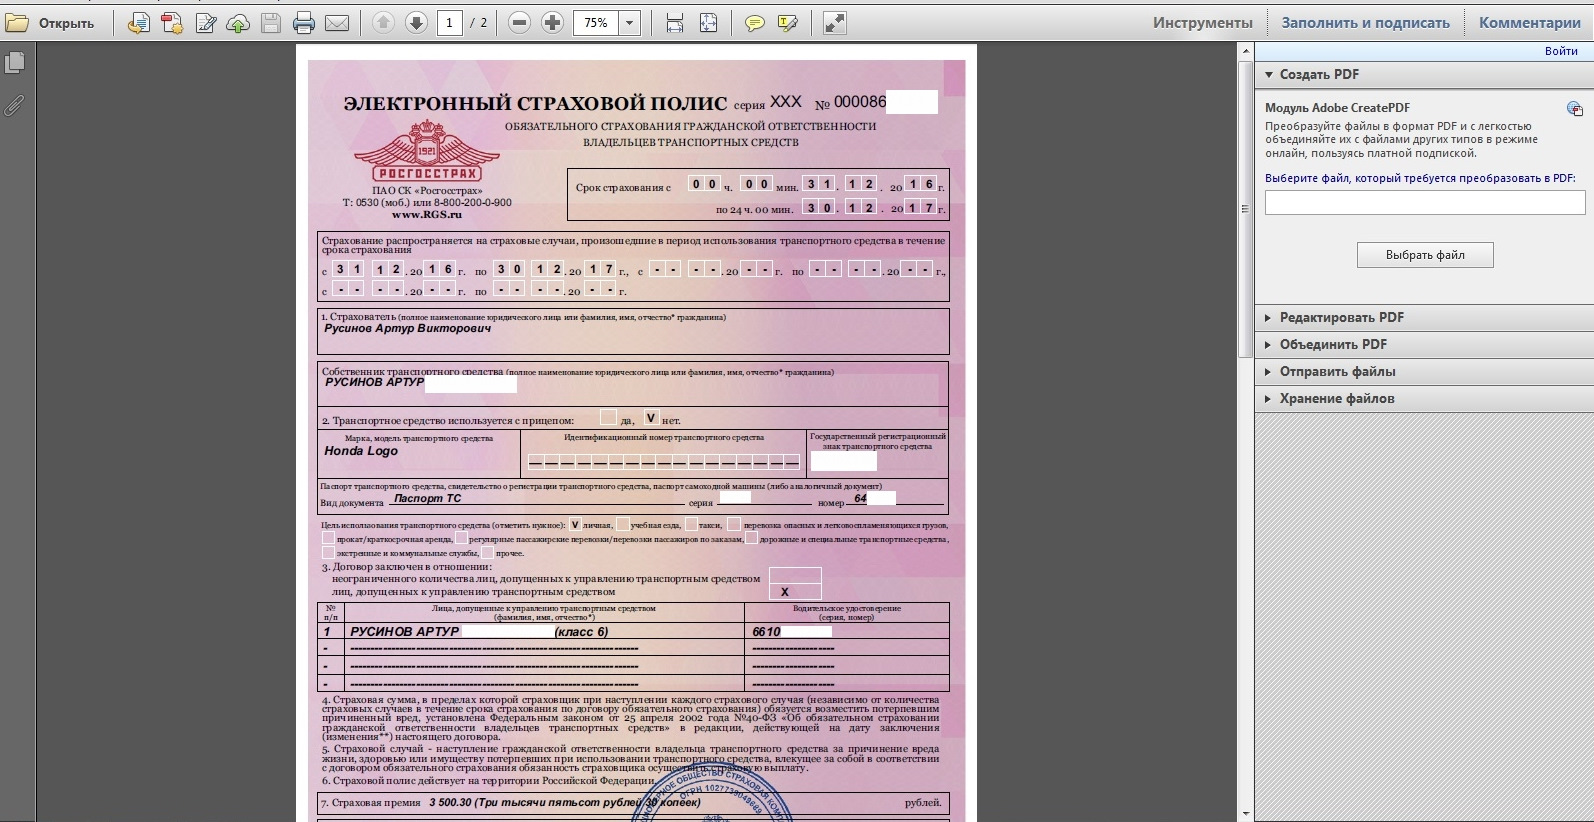Click the document scrollbar up arrow
The image size is (1594, 822).
(1245, 51)
